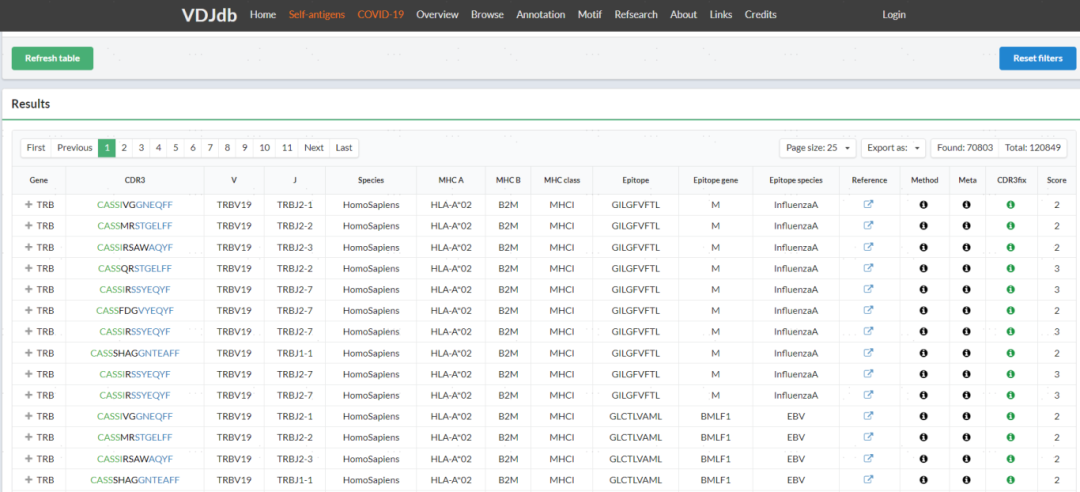This screenshot has width=1080, height=492.
Task: Click CDR3fix icon for CASSFDGVYEQYF row
Action: [x=1010, y=310]
